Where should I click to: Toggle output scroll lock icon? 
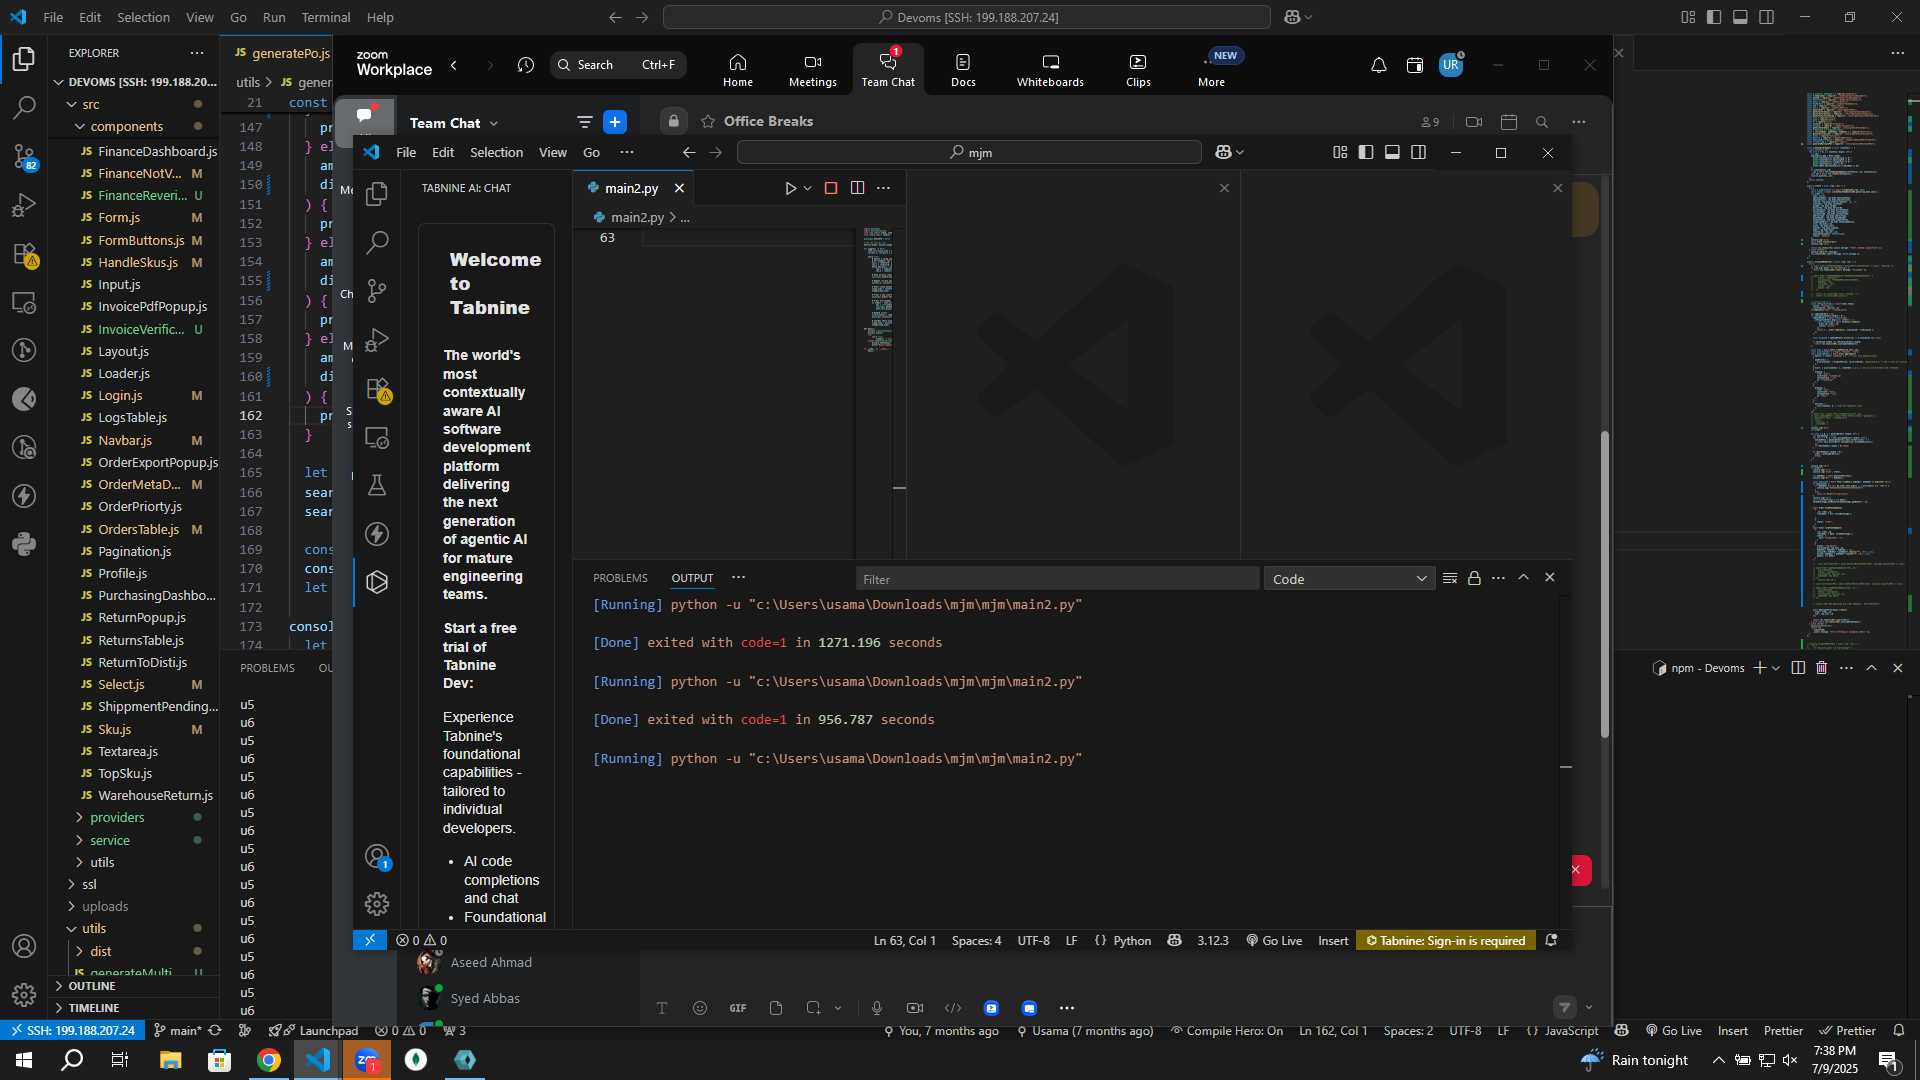tap(1474, 578)
